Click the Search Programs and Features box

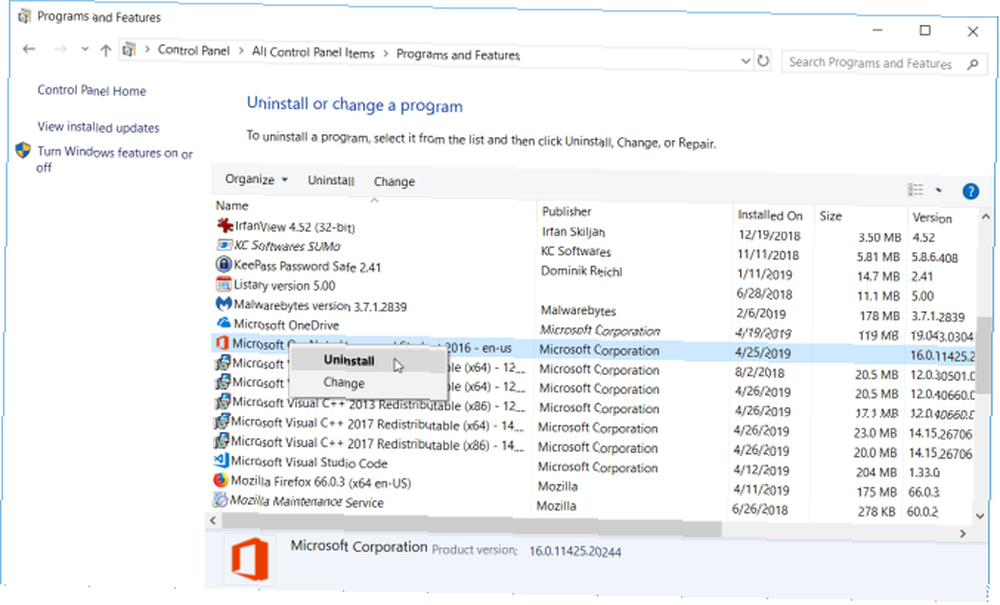tap(883, 62)
